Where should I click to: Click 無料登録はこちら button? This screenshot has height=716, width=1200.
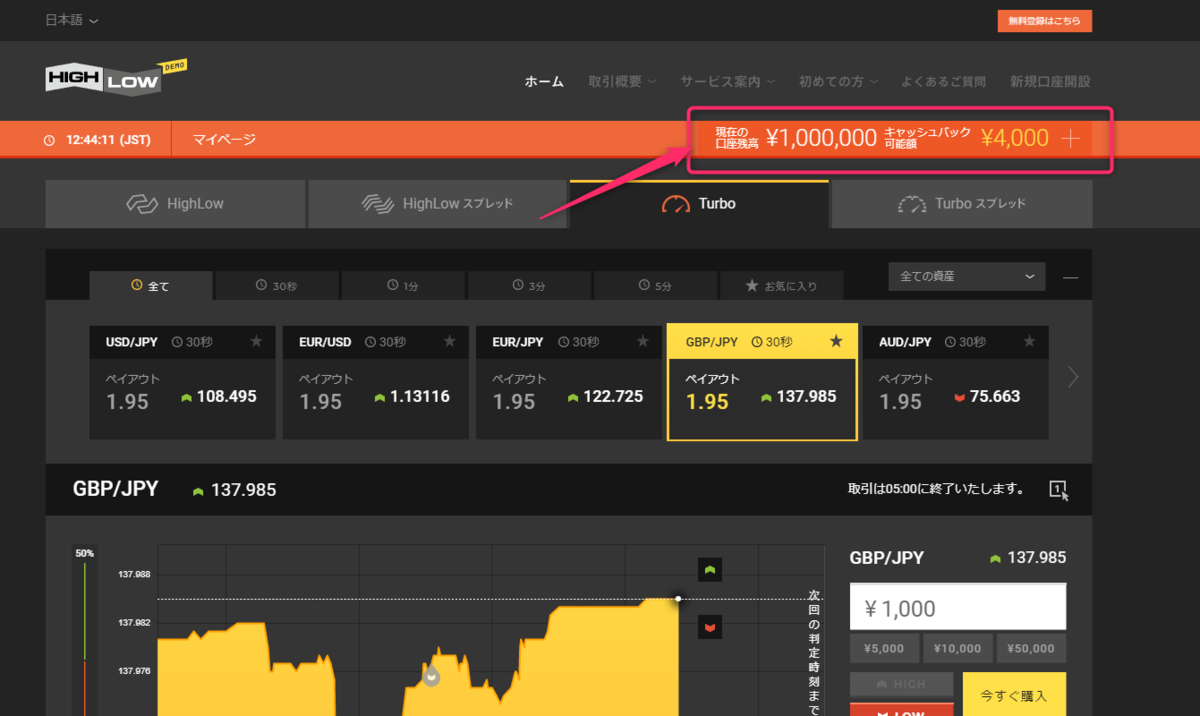[x=1044, y=21]
